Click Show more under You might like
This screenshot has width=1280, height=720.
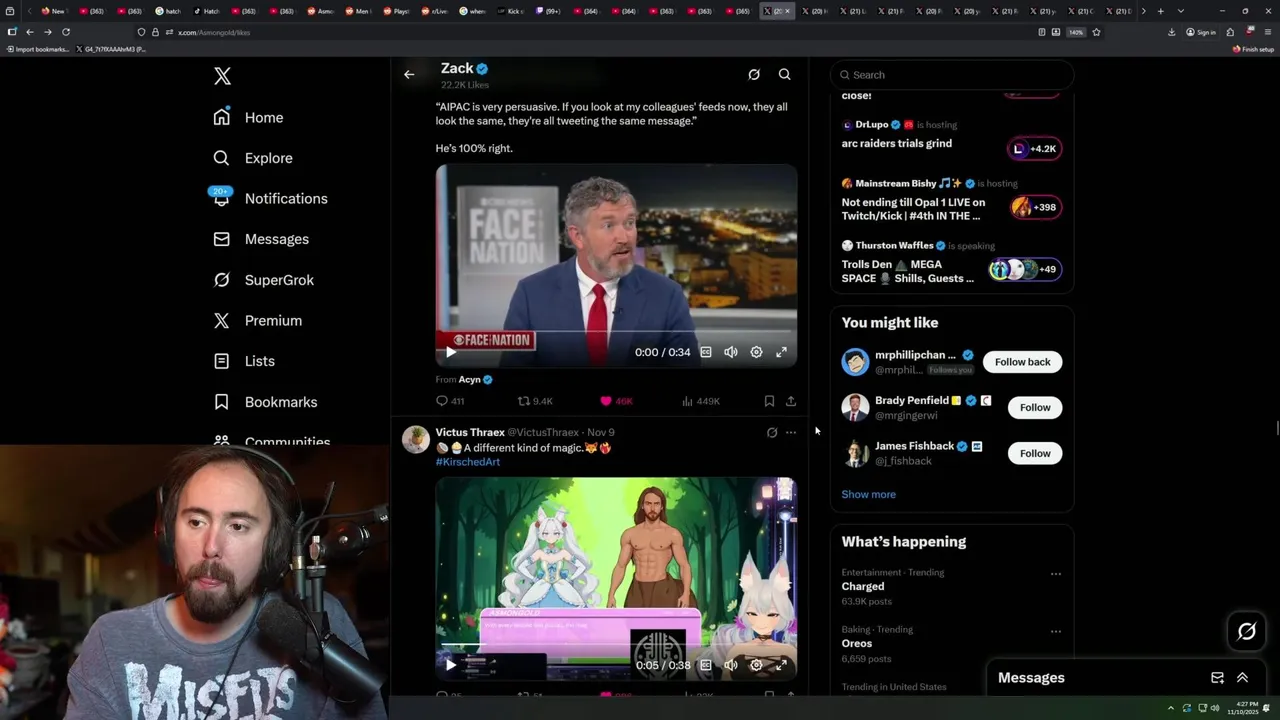868,494
